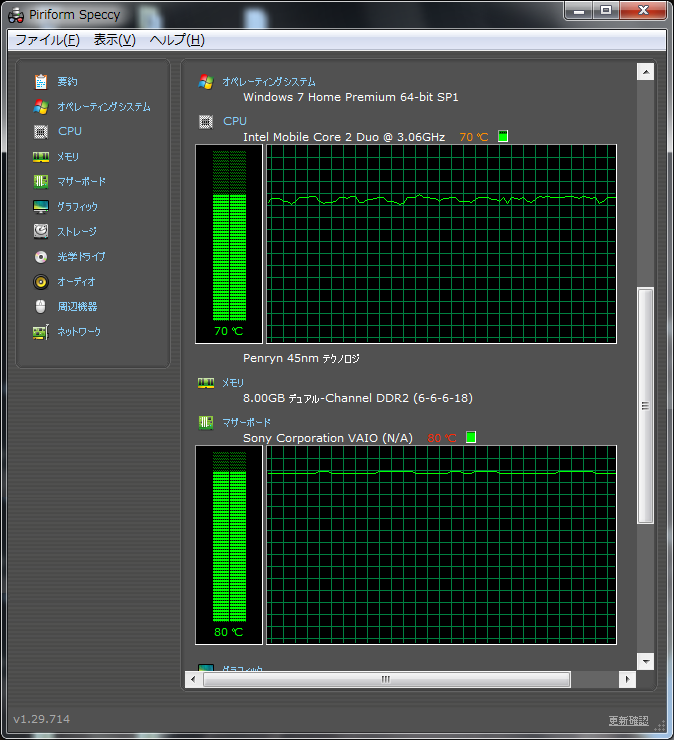This screenshot has width=674, height=742.
Task: Click the ネットワーク card icon
Action: tap(41, 332)
